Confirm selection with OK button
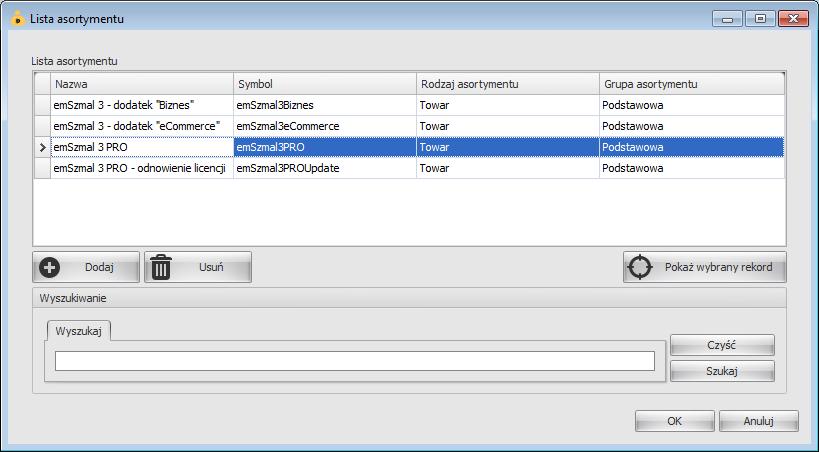 click(675, 421)
